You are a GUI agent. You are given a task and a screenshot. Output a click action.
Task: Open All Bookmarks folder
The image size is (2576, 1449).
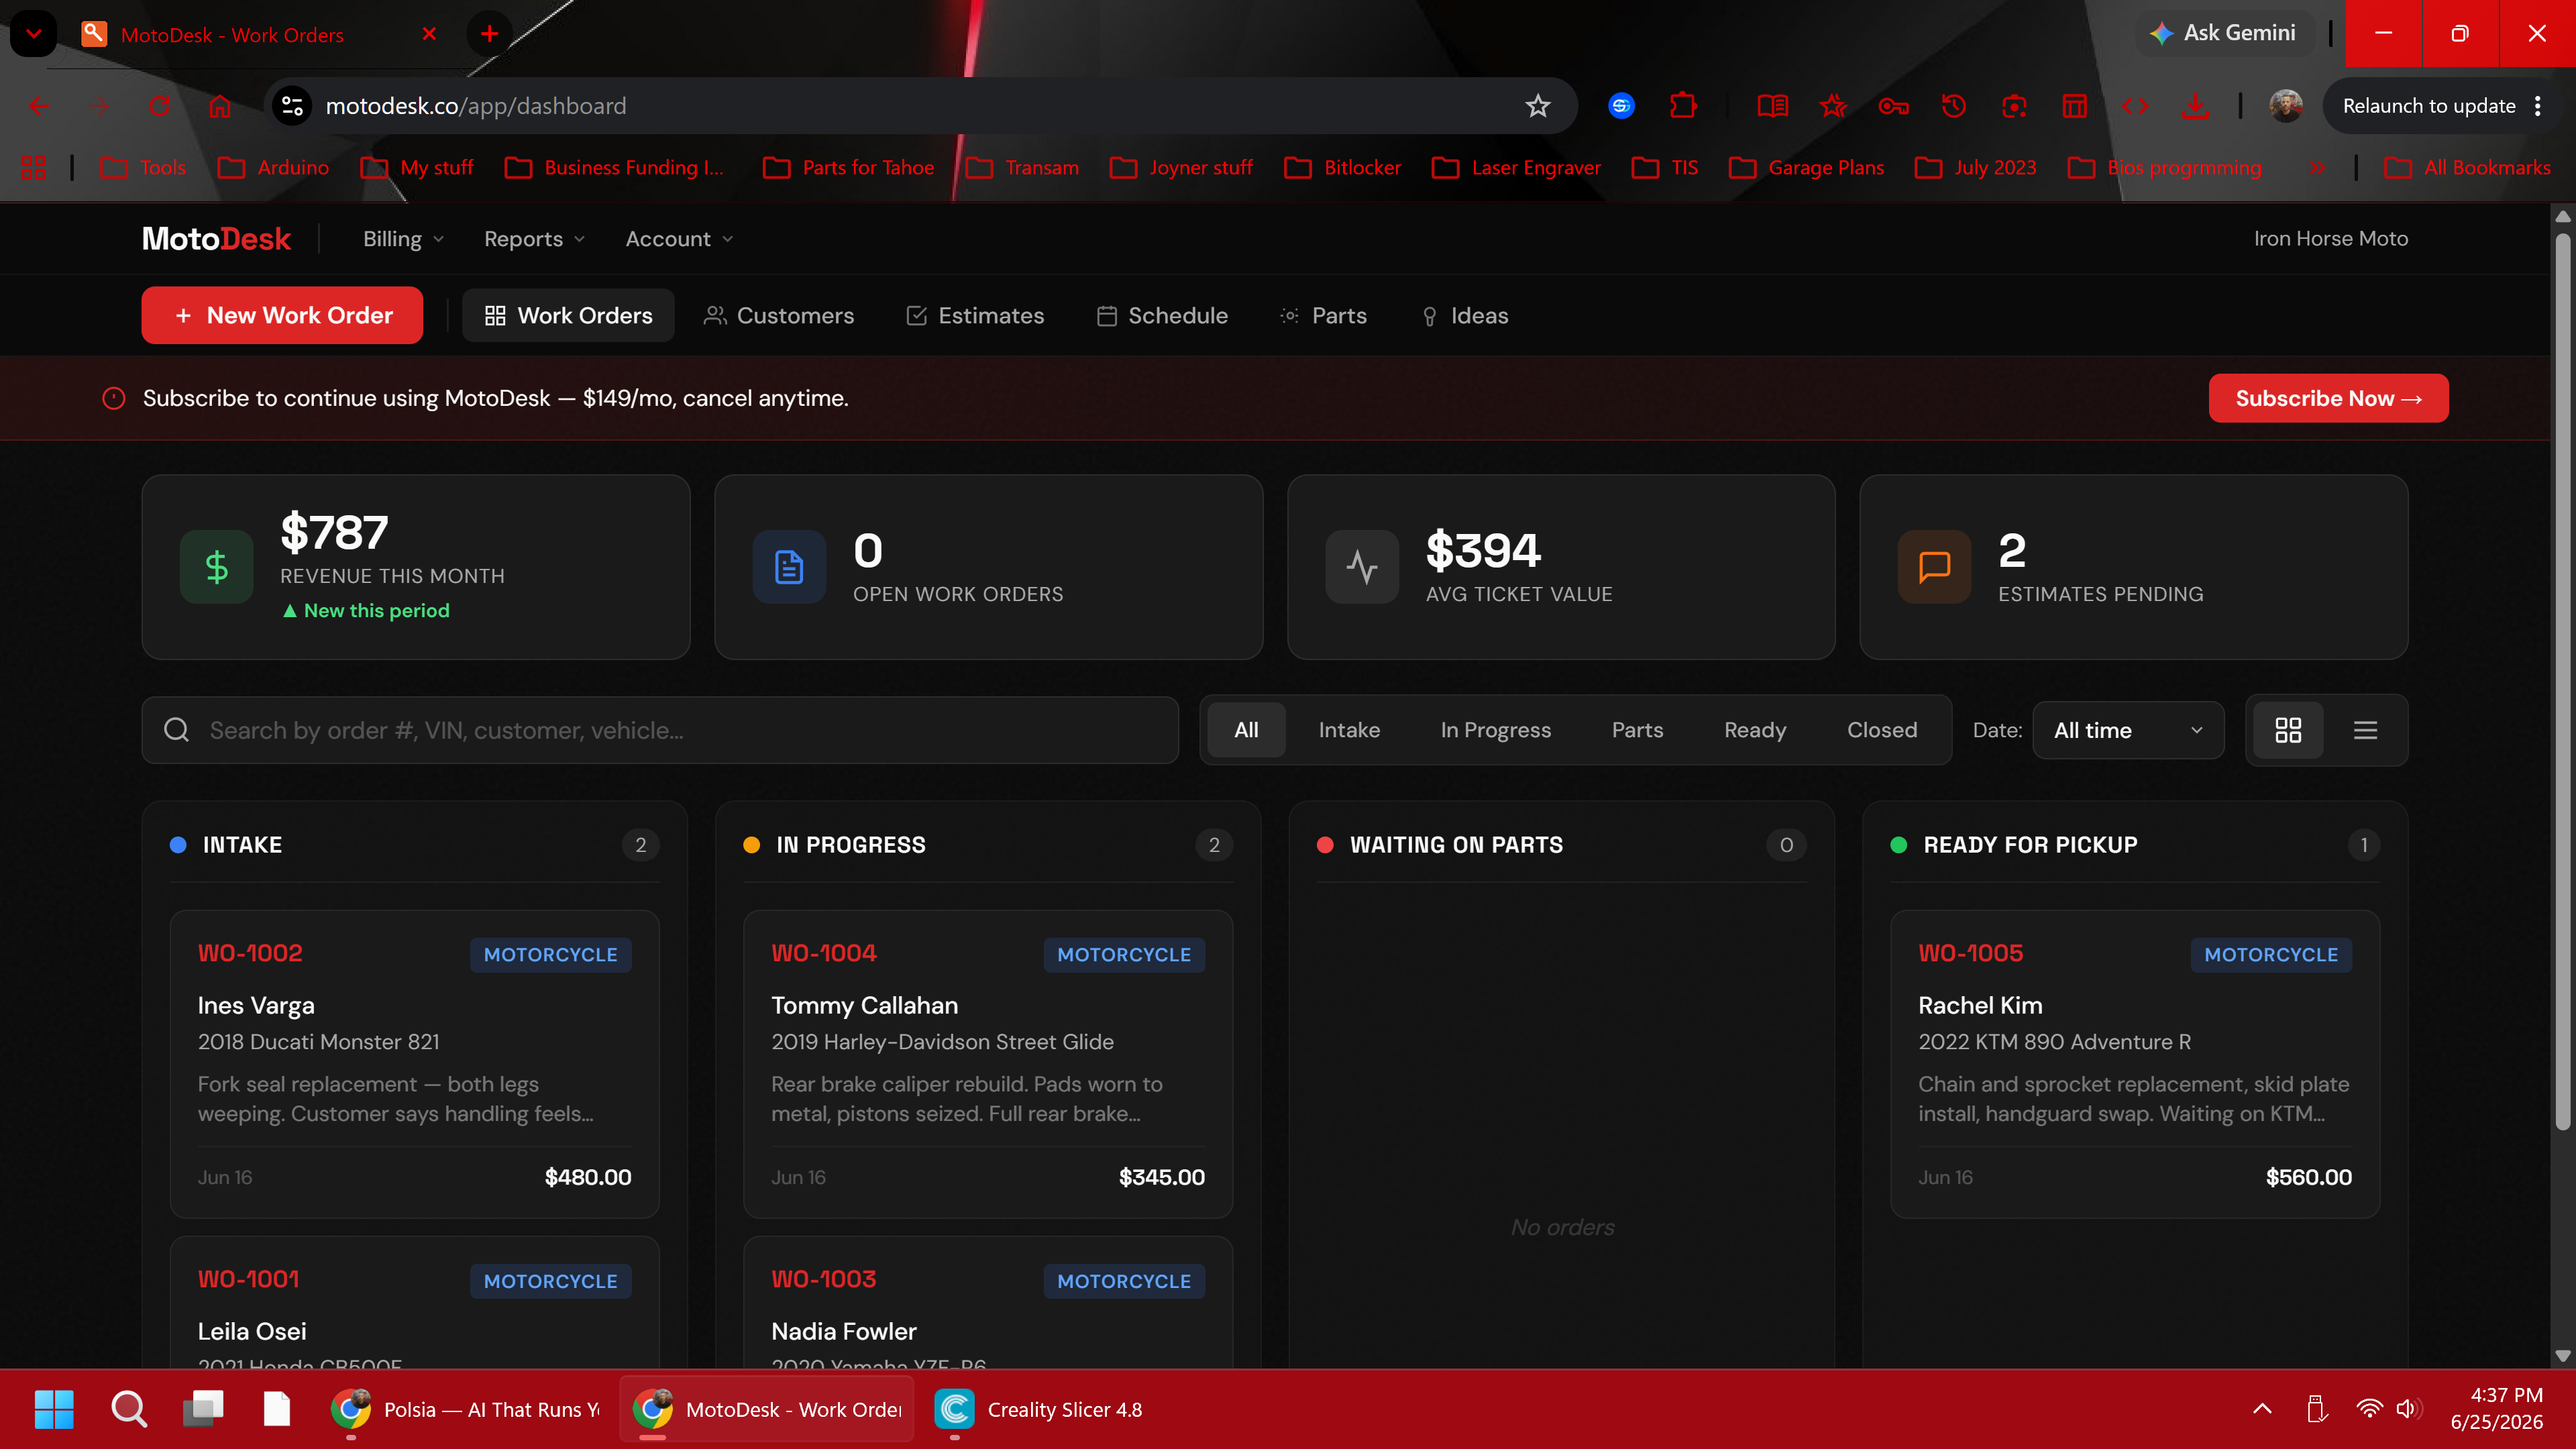[x=2468, y=167]
